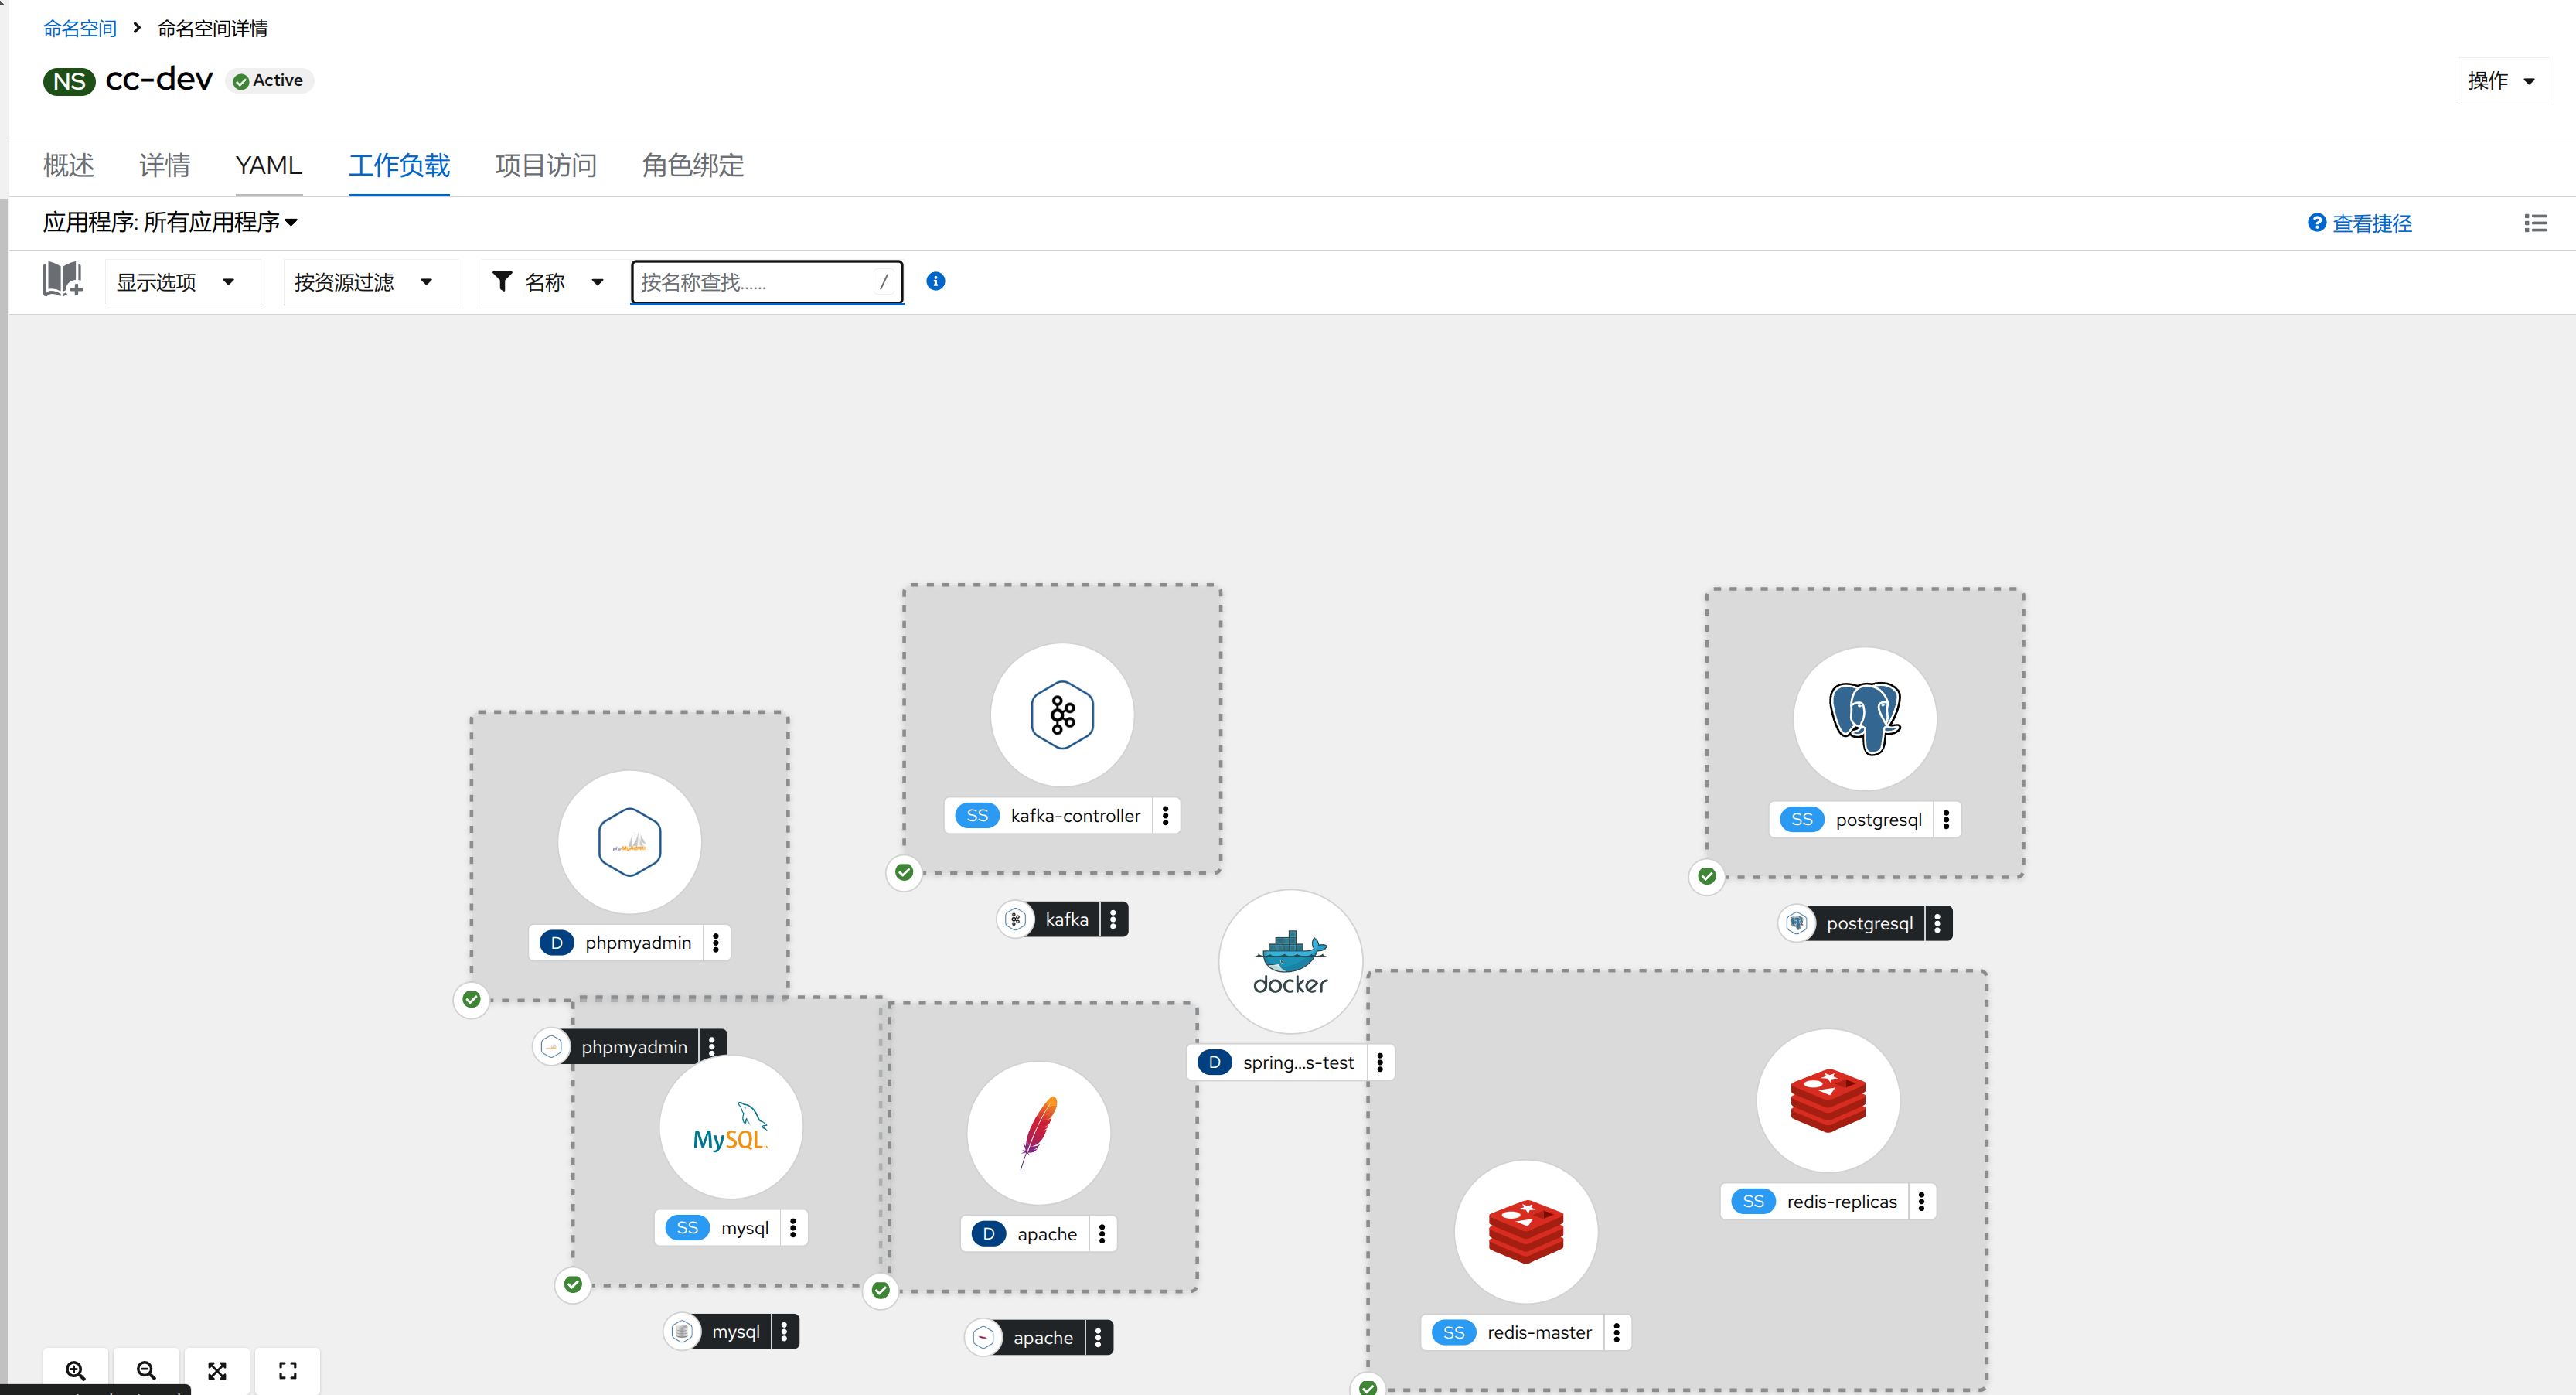Open the 应用程序 application selector
The width and height of the screenshot is (2576, 1395).
coord(170,222)
